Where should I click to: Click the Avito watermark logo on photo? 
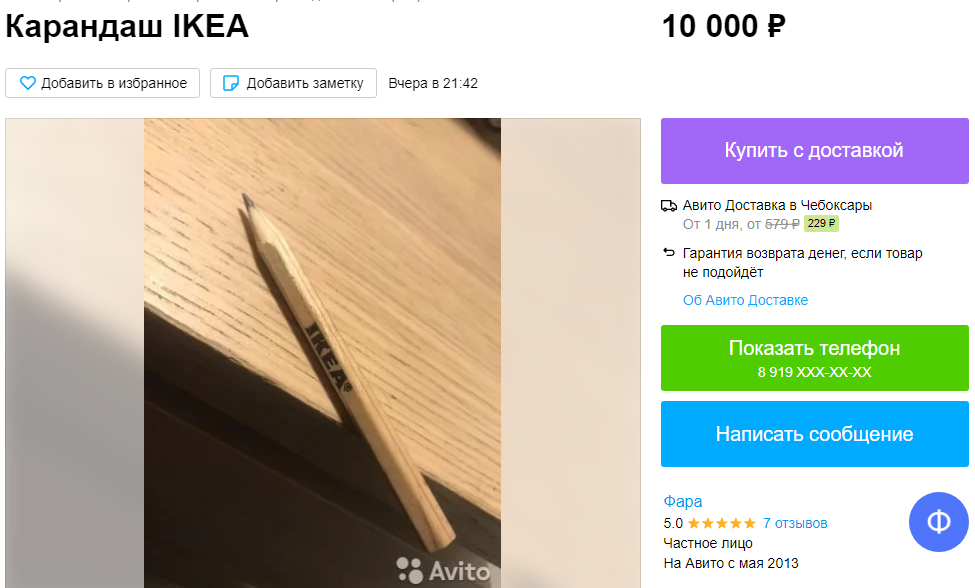pyautogui.click(x=443, y=570)
